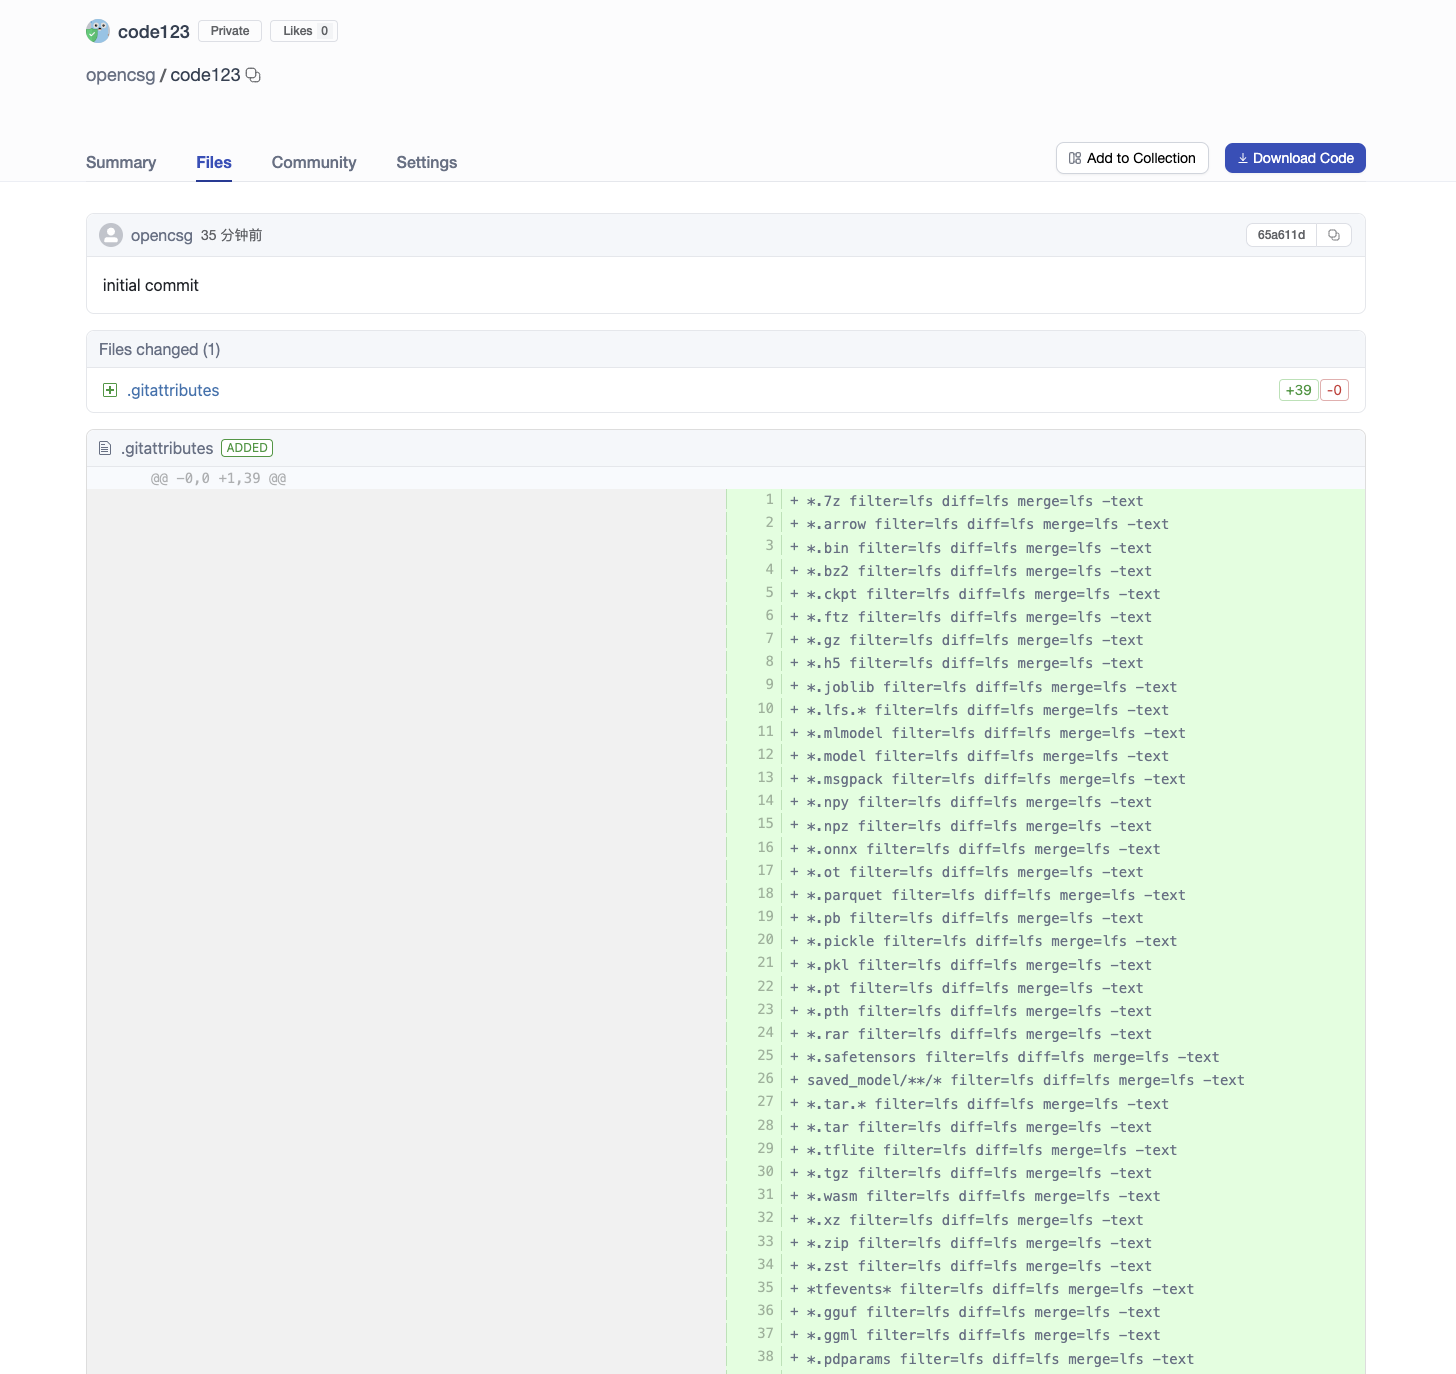Click the green plus file-added icon
The height and width of the screenshot is (1374, 1456).
(x=110, y=390)
